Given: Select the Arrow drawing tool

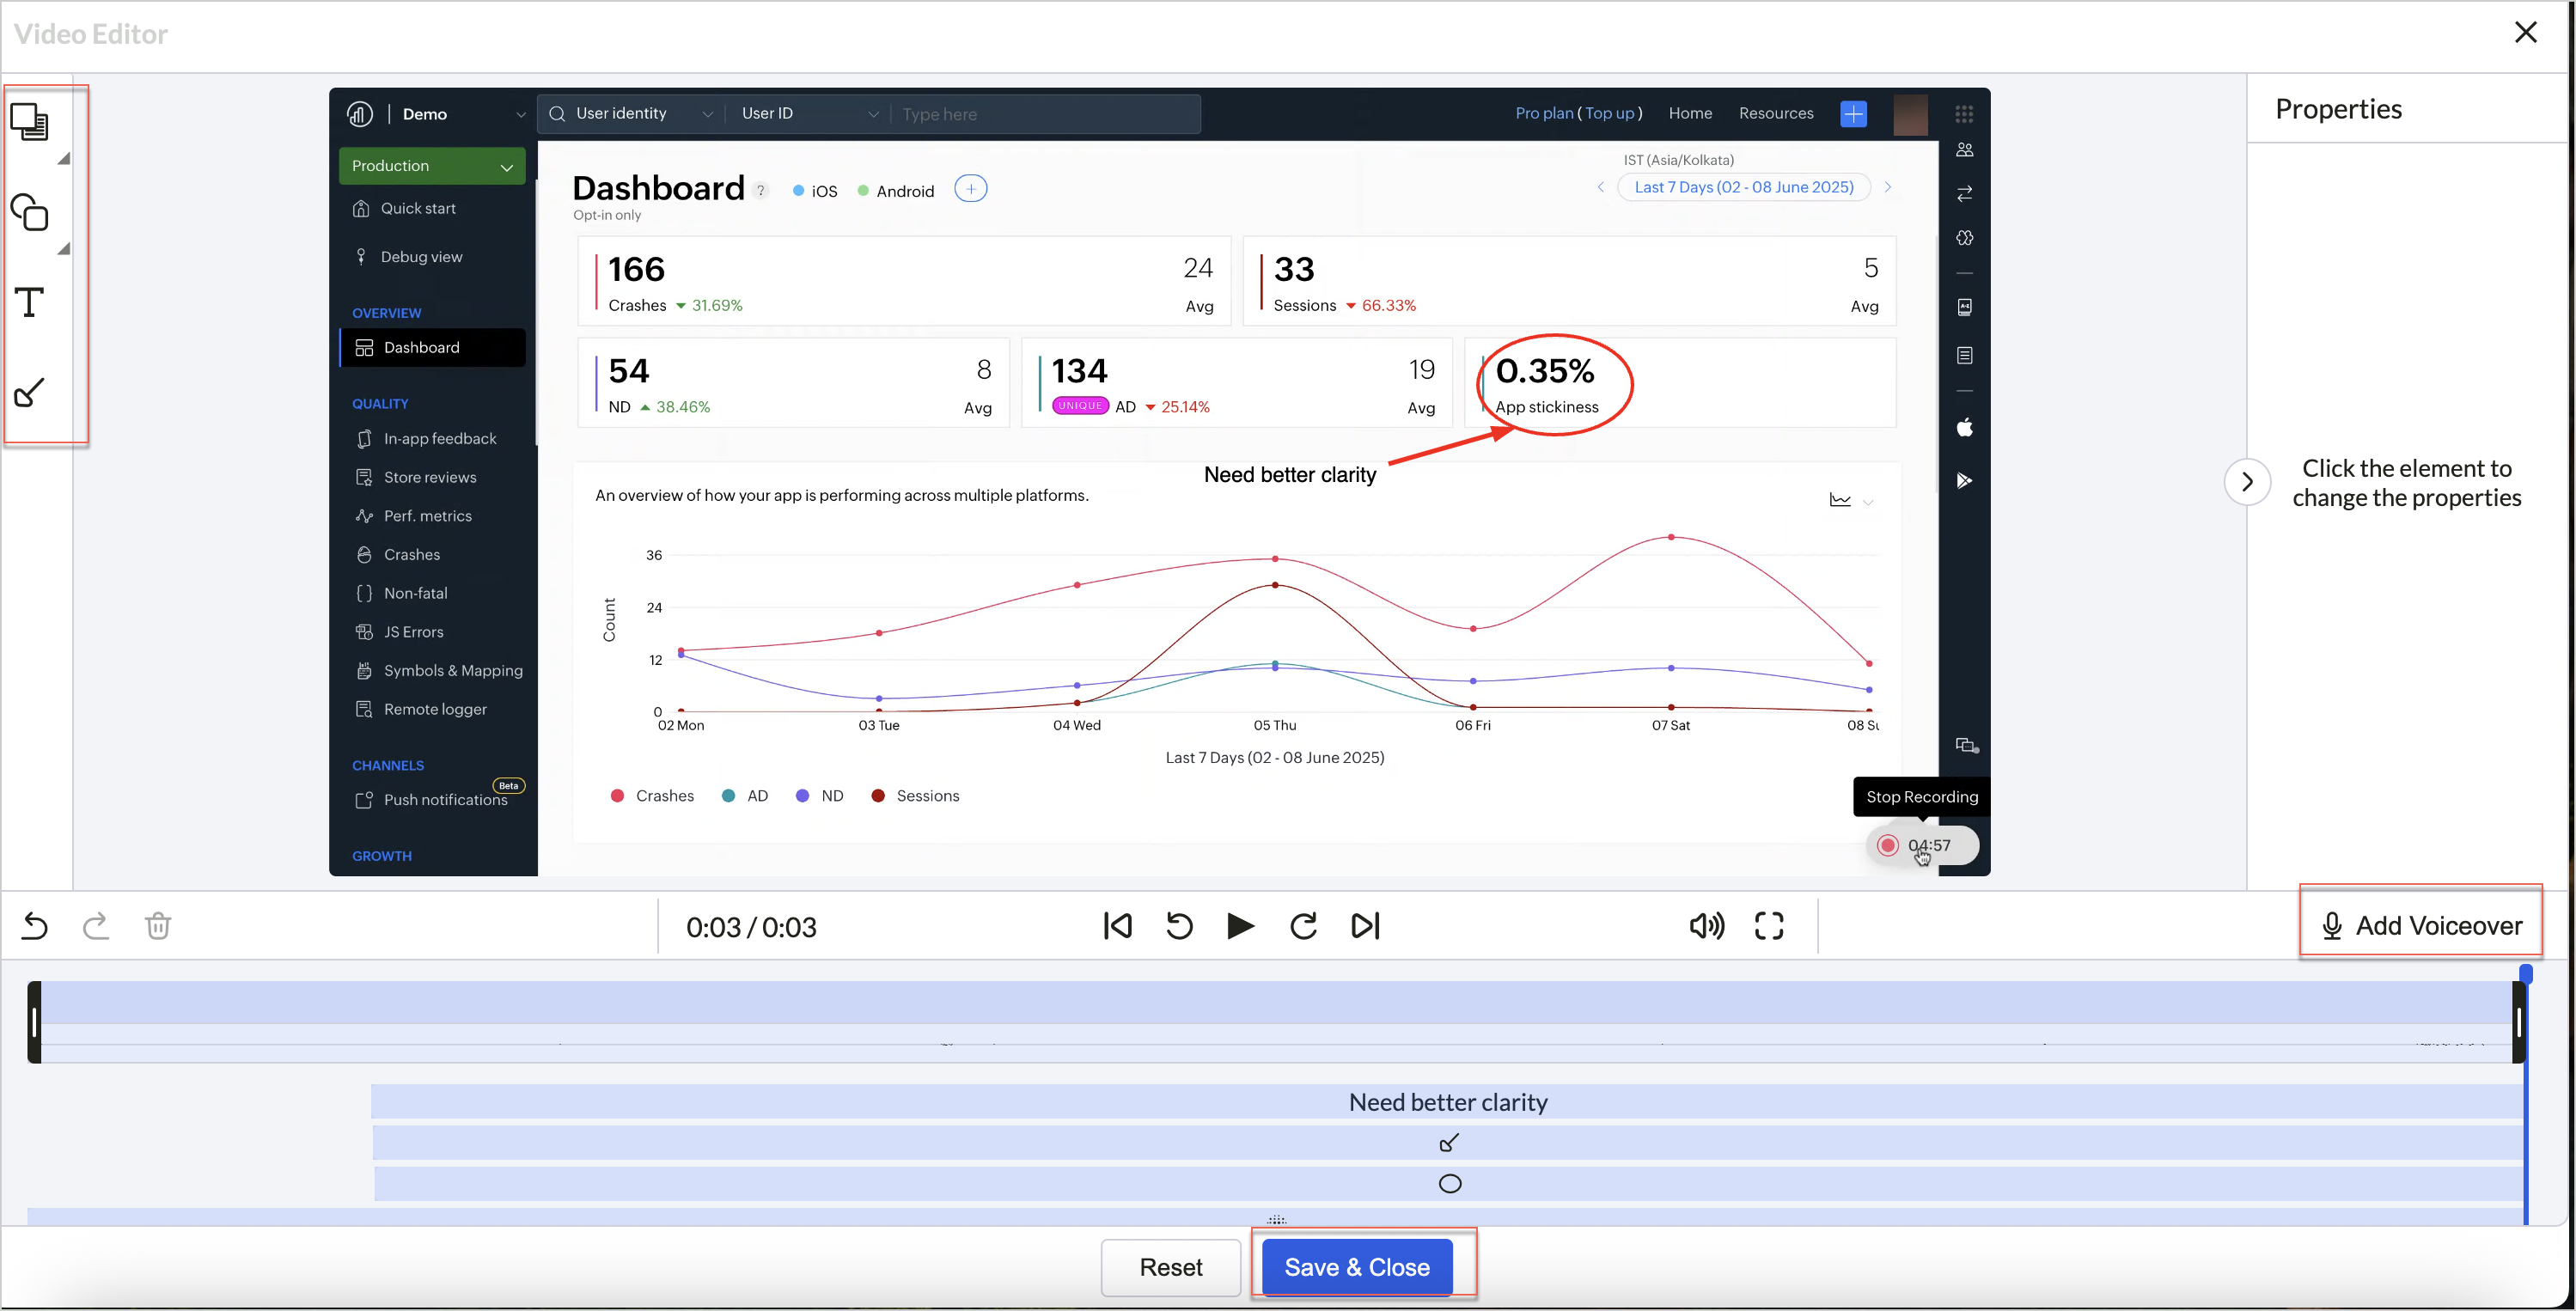Looking at the screenshot, I should click(x=30, y=392).
